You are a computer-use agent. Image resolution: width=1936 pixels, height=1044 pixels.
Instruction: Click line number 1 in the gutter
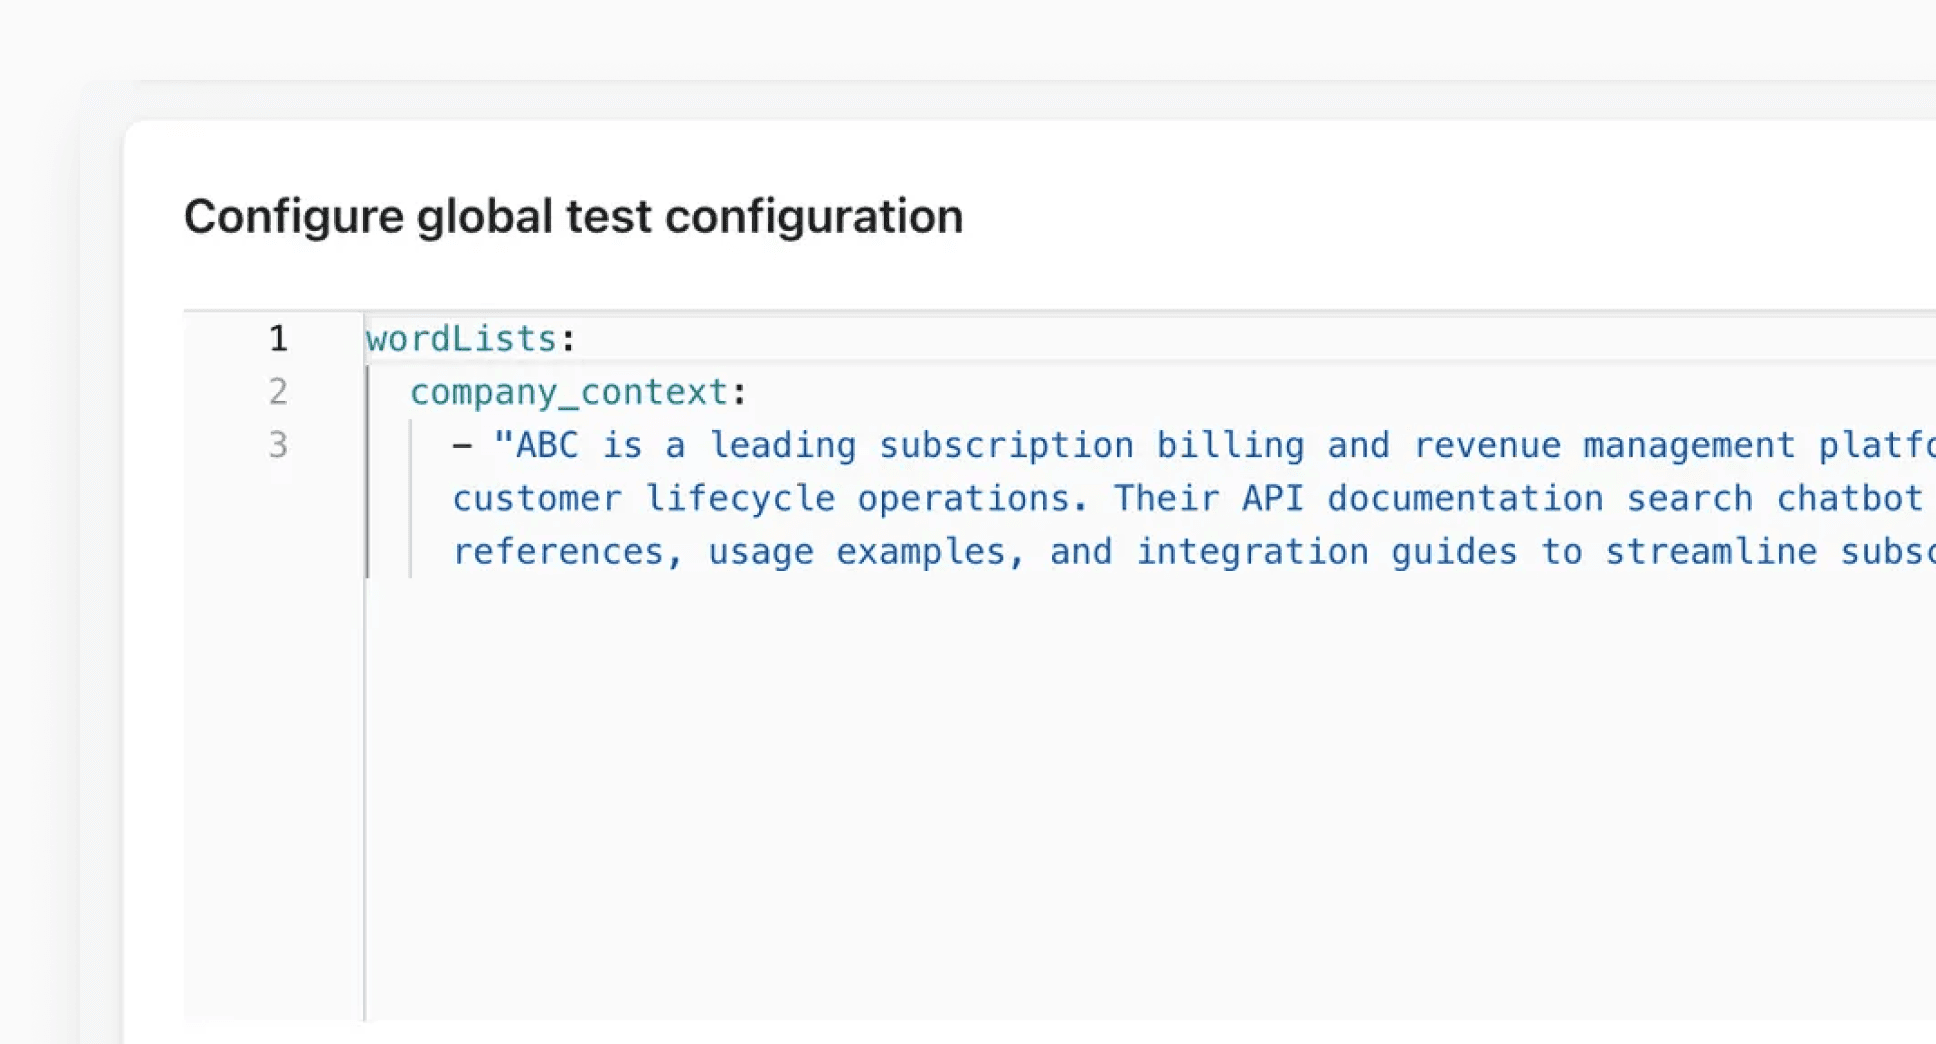(279, 338)
